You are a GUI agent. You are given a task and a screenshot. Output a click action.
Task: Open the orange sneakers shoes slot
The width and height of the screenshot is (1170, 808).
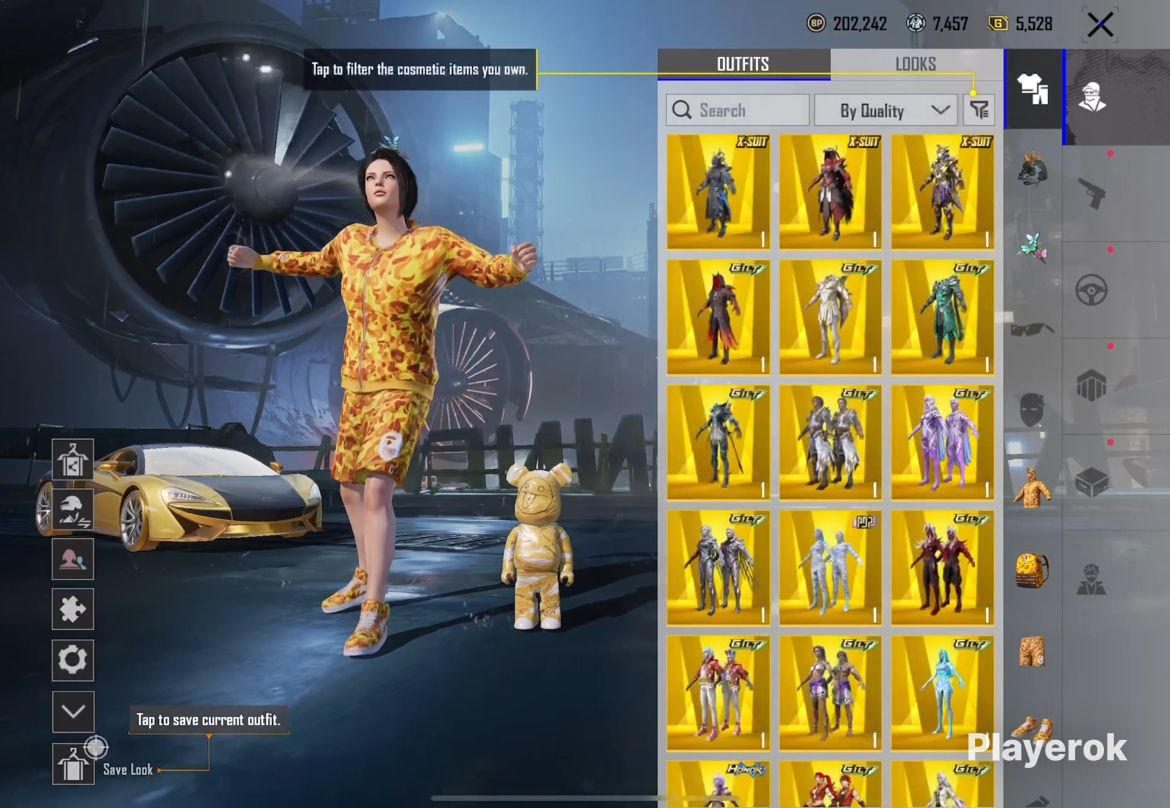coord(1033,728)
